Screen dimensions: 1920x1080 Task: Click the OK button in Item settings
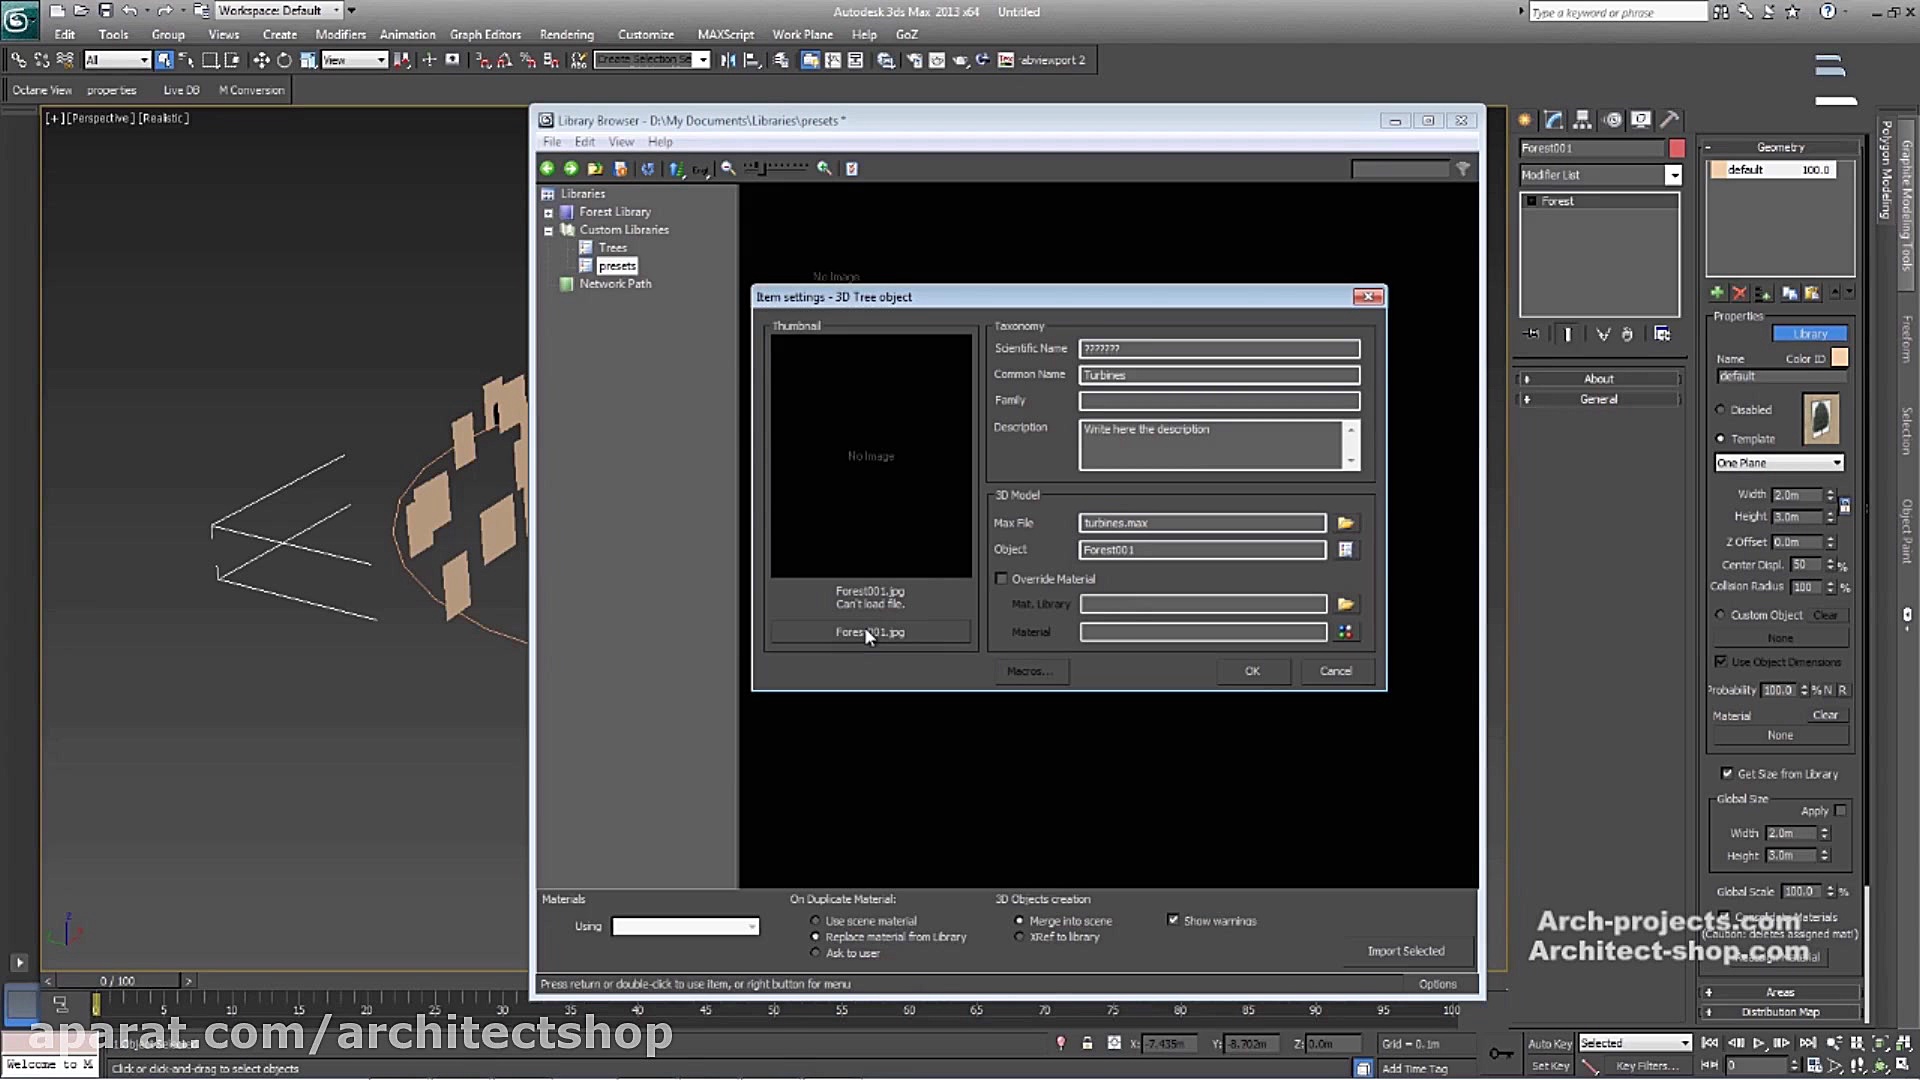[x=1252, y=671]
